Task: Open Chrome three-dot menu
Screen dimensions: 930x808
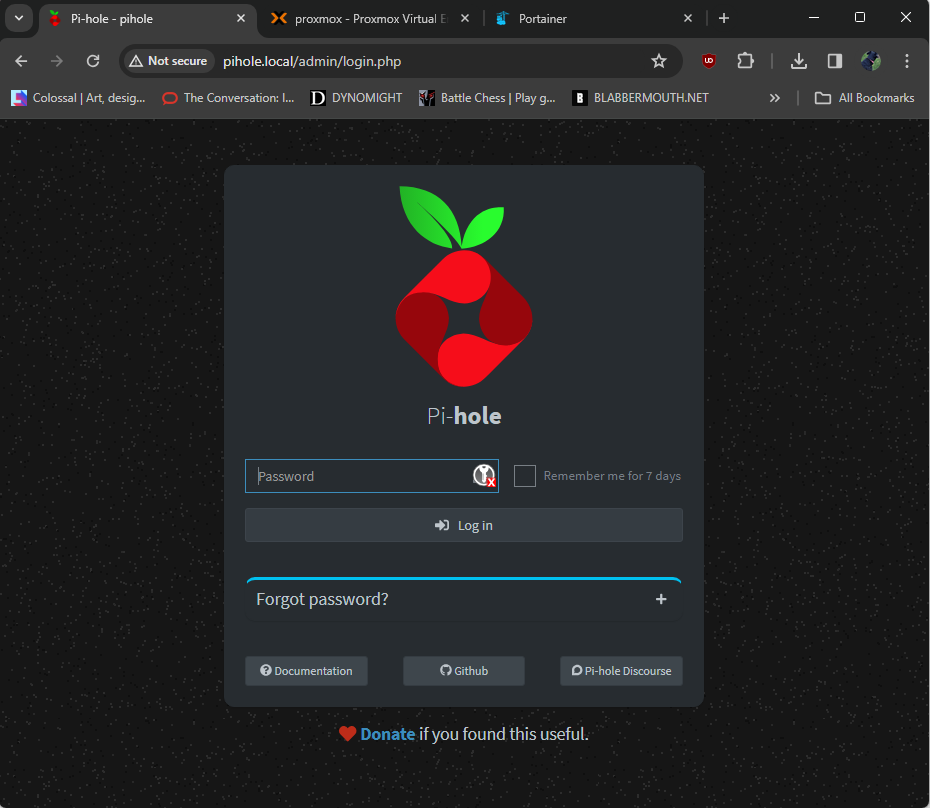Action: pos(907,61)
